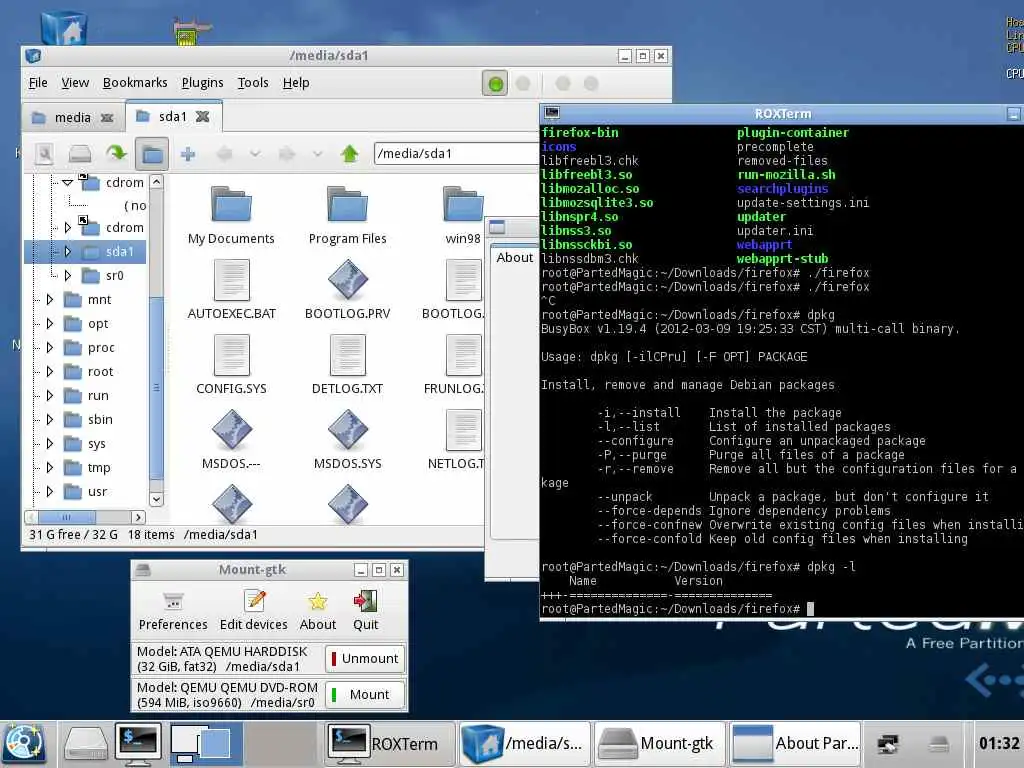Image resolution: width=1024 pixels, height=768 pixels.
Task: Switch to About Par... taskbar button
Action: [x=795, y=744]
